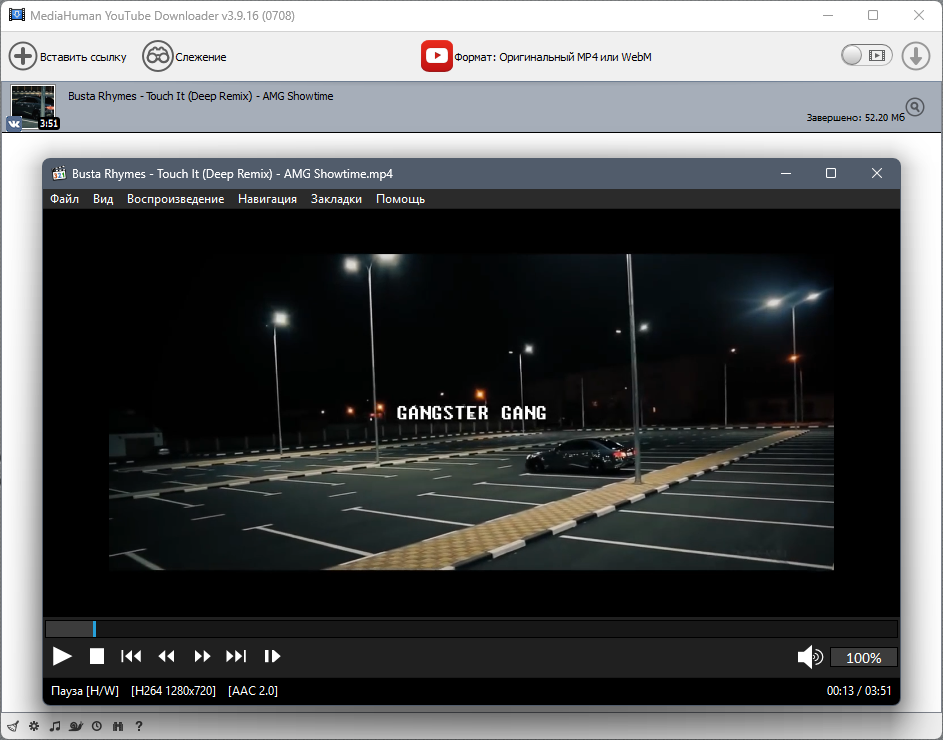943x740 pixels.
Task: Mute audio with the speaker icon
Action: tap(809, 657)
